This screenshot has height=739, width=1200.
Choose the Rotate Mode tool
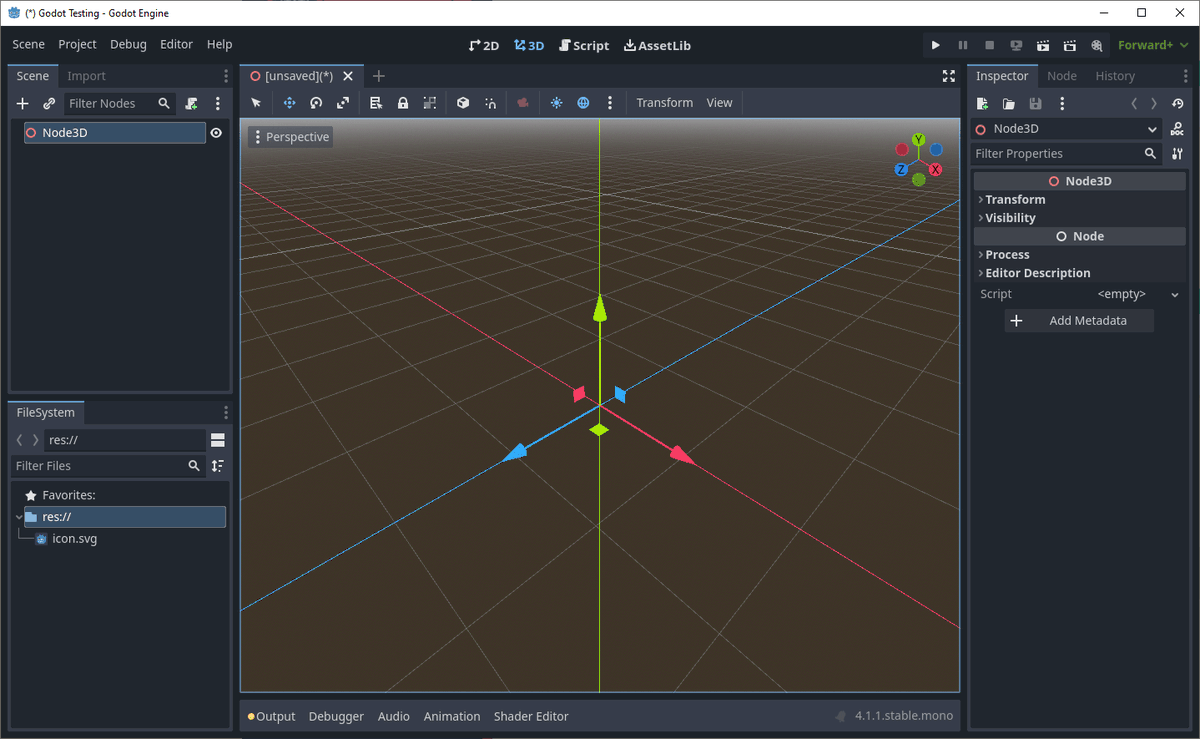pyautogui.click(x=316, y=103)
